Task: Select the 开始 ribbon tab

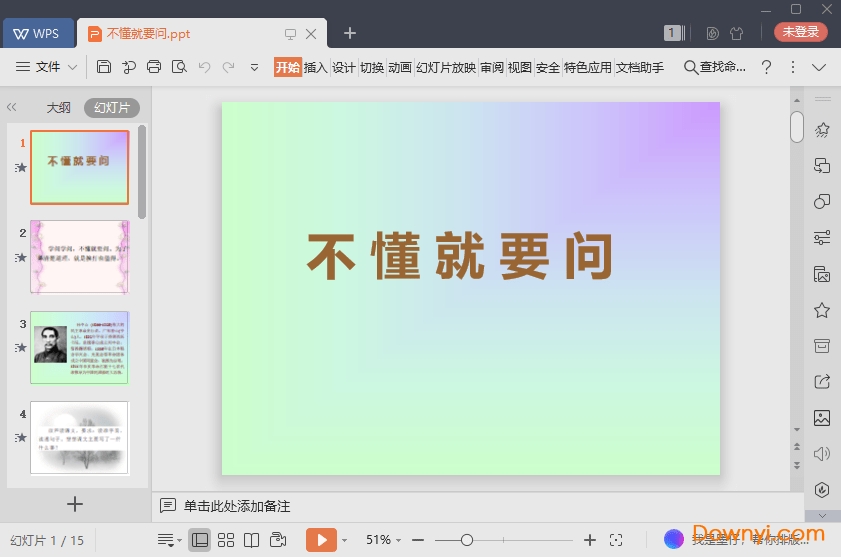Action: click(287, 67)
